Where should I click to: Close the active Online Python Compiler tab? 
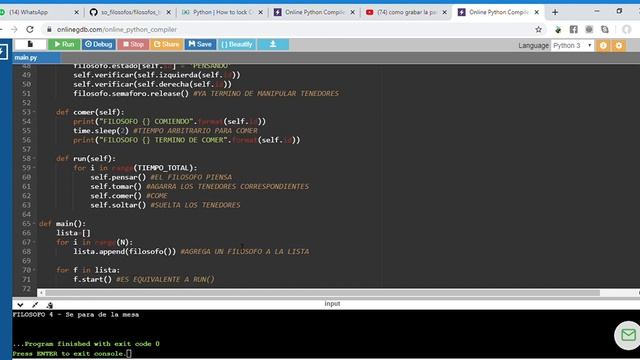click(537, 12)
